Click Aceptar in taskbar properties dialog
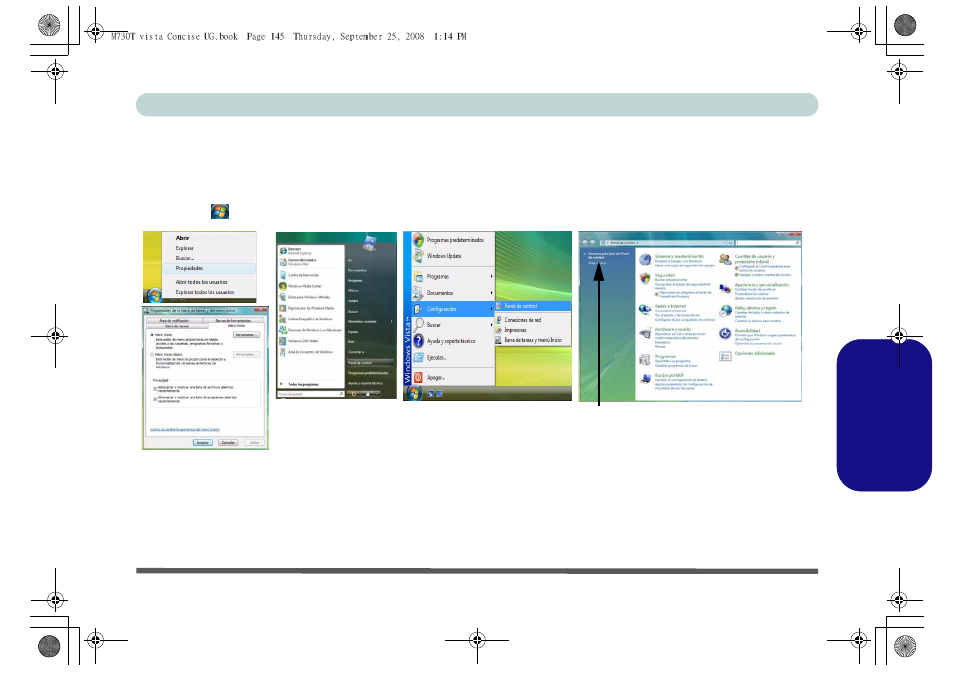The image size is (954, 673). [203, 442]
